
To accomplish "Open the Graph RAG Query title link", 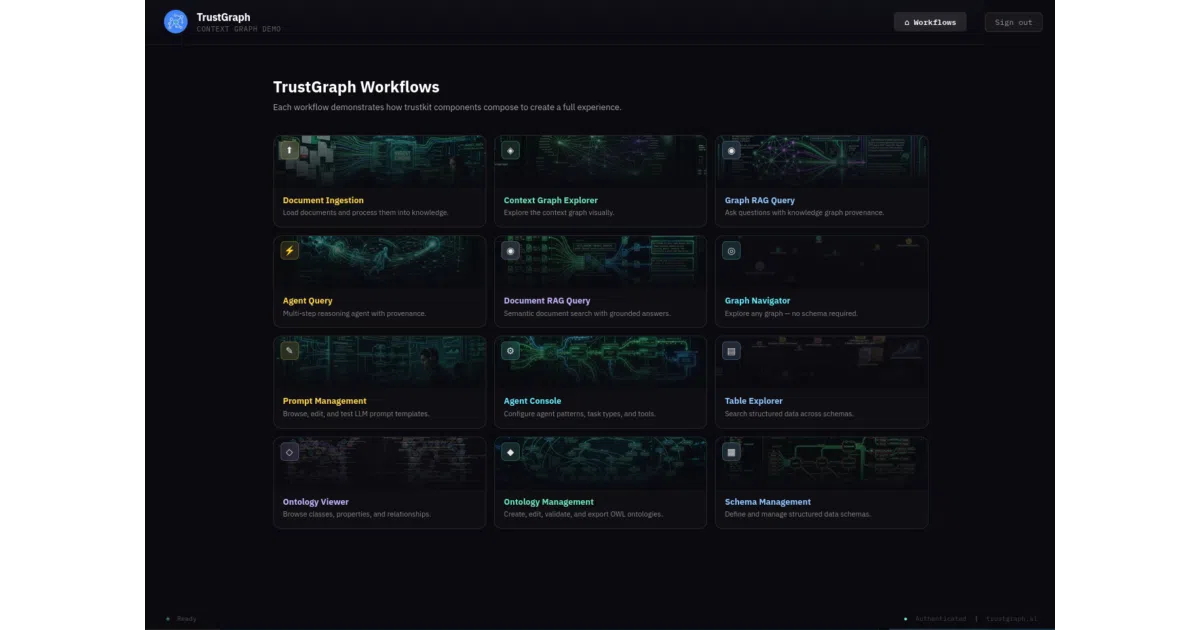I will click(760, 201).
